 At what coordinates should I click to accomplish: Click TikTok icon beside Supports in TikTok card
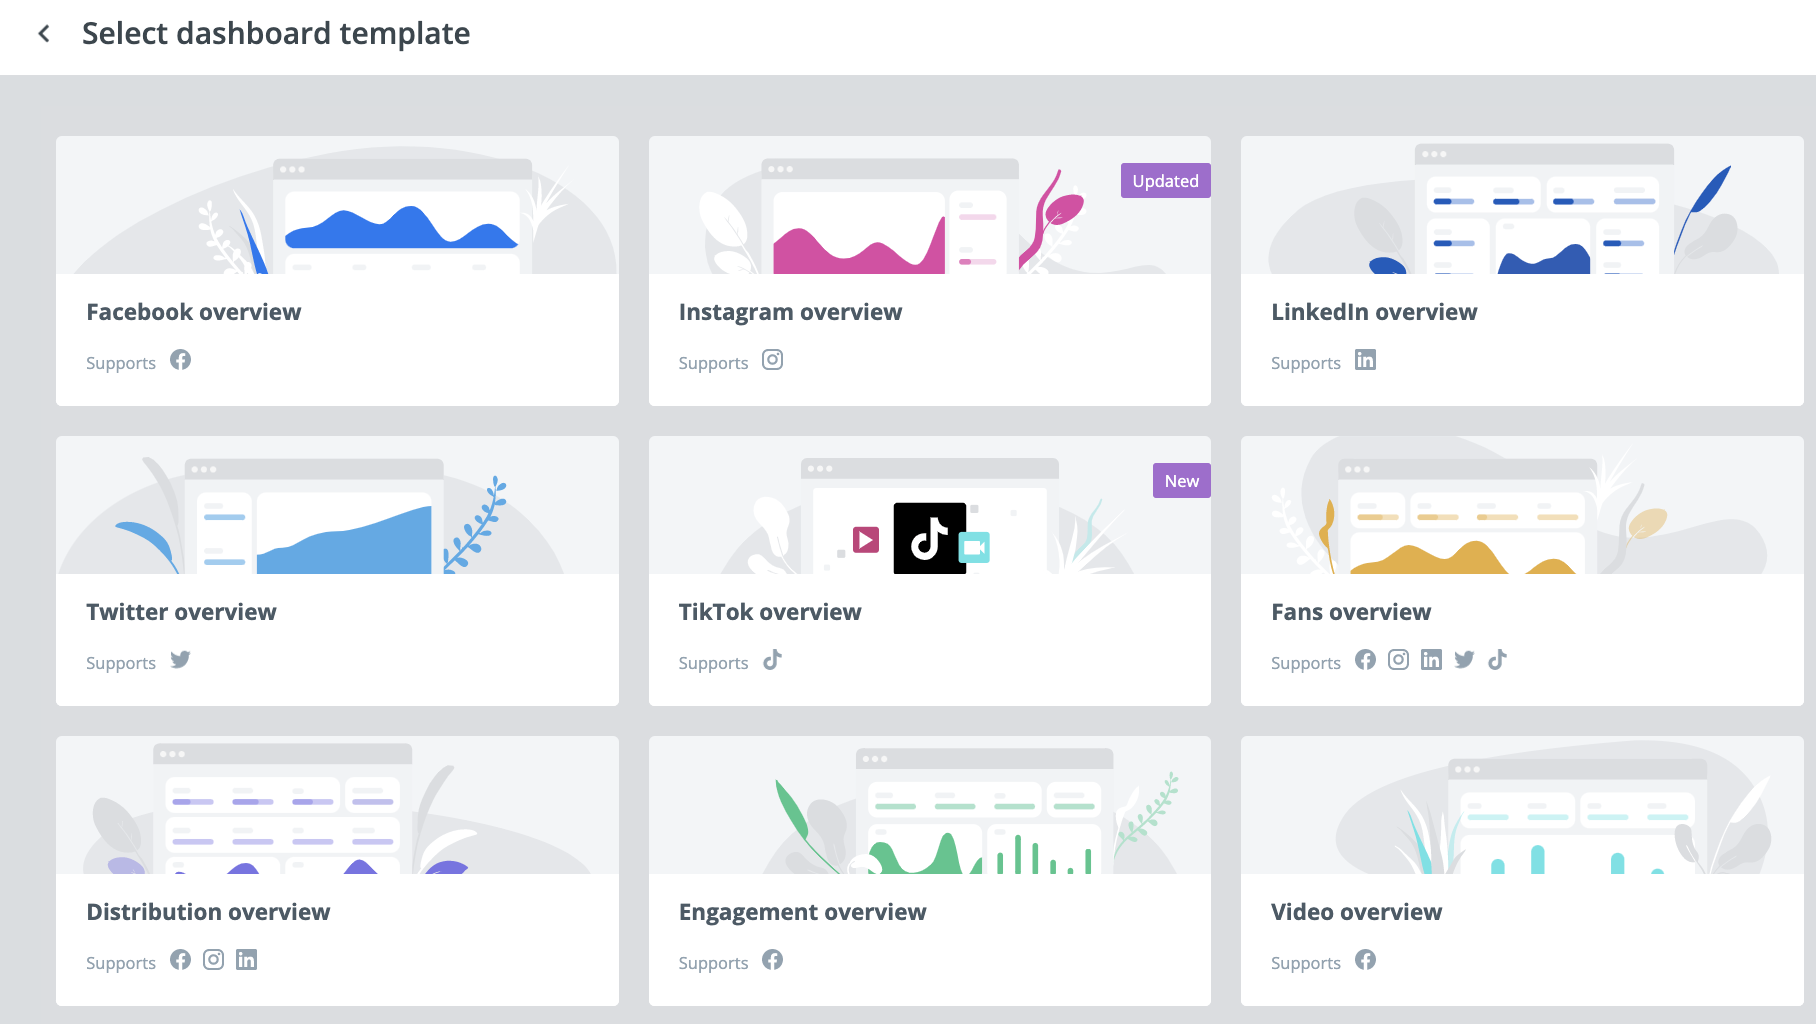[772, 660]
